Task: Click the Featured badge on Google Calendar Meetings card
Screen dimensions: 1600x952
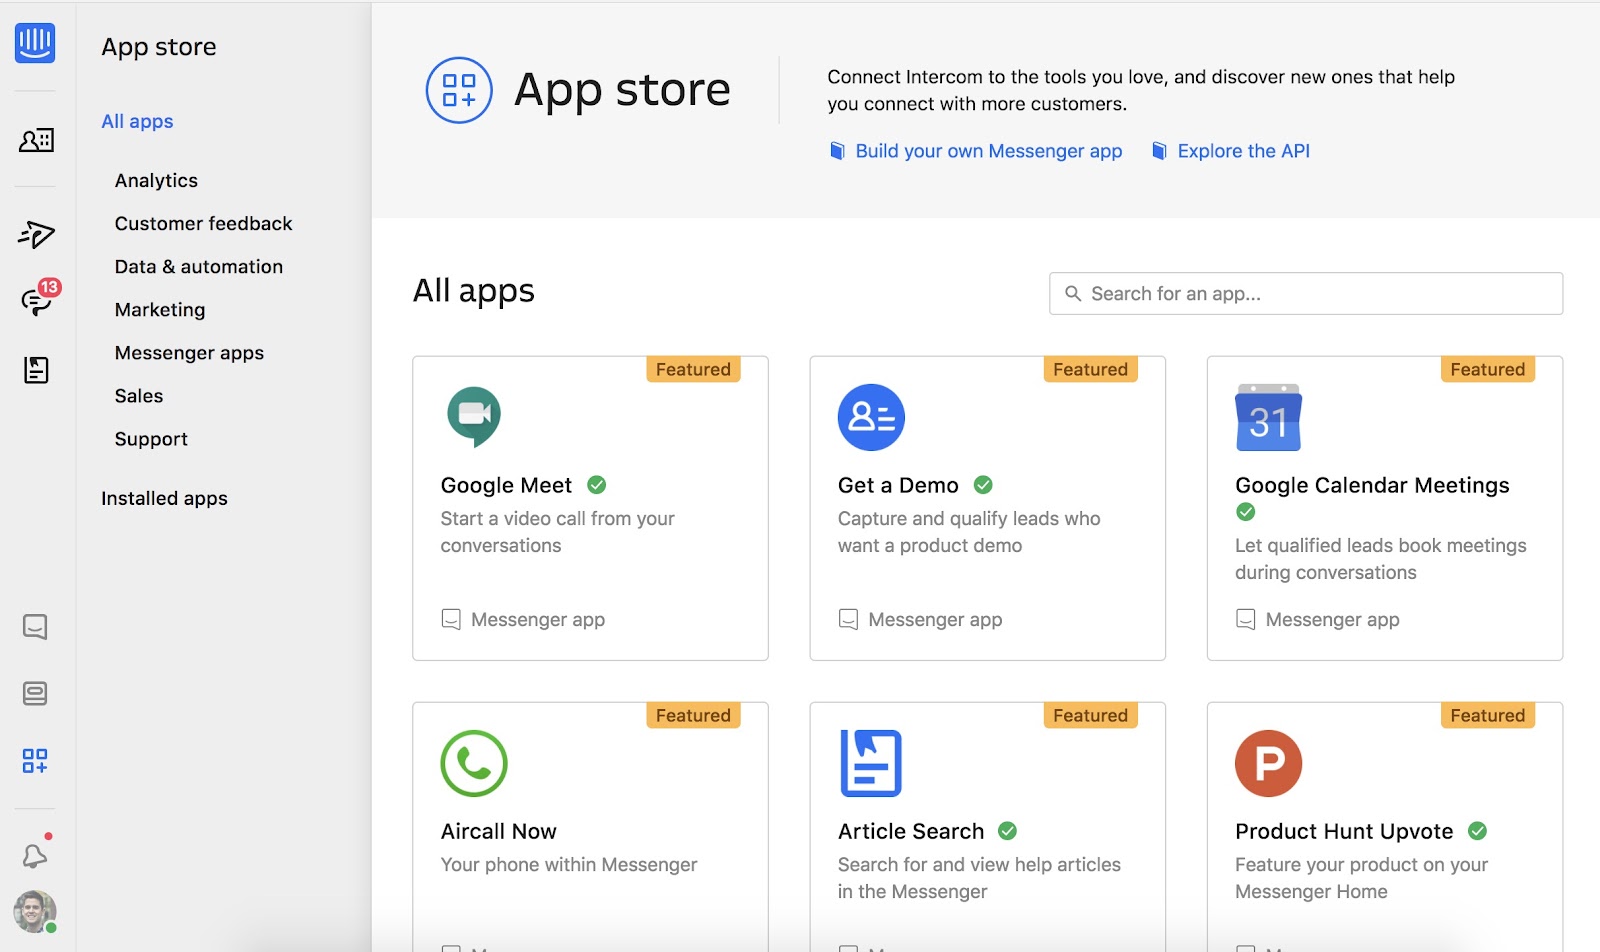Action: click(x=1488, y=369)
